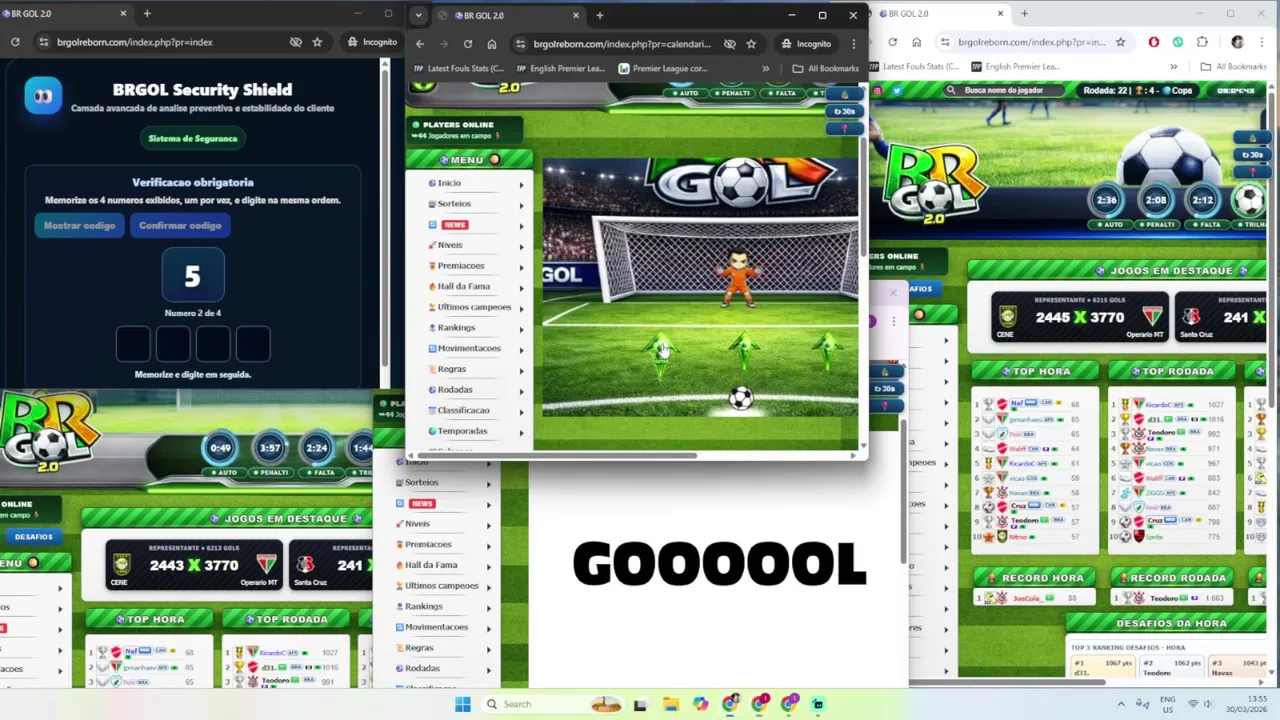Open new tab in left Security Shield window

tap(147, 13)
